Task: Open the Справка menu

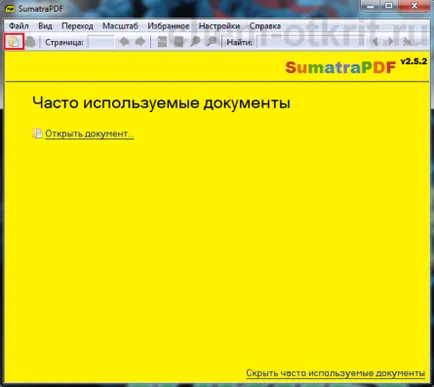Action: pyautogui.click(x=265, y=26)
